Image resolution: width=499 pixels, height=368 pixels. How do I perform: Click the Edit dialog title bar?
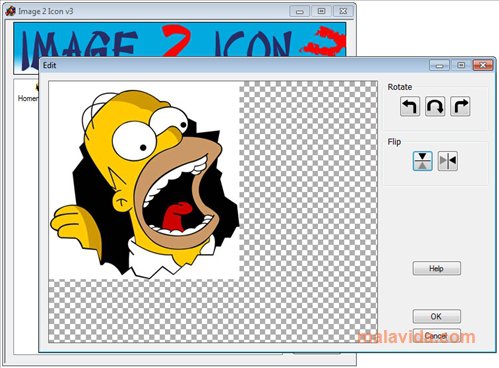point(233,65)
